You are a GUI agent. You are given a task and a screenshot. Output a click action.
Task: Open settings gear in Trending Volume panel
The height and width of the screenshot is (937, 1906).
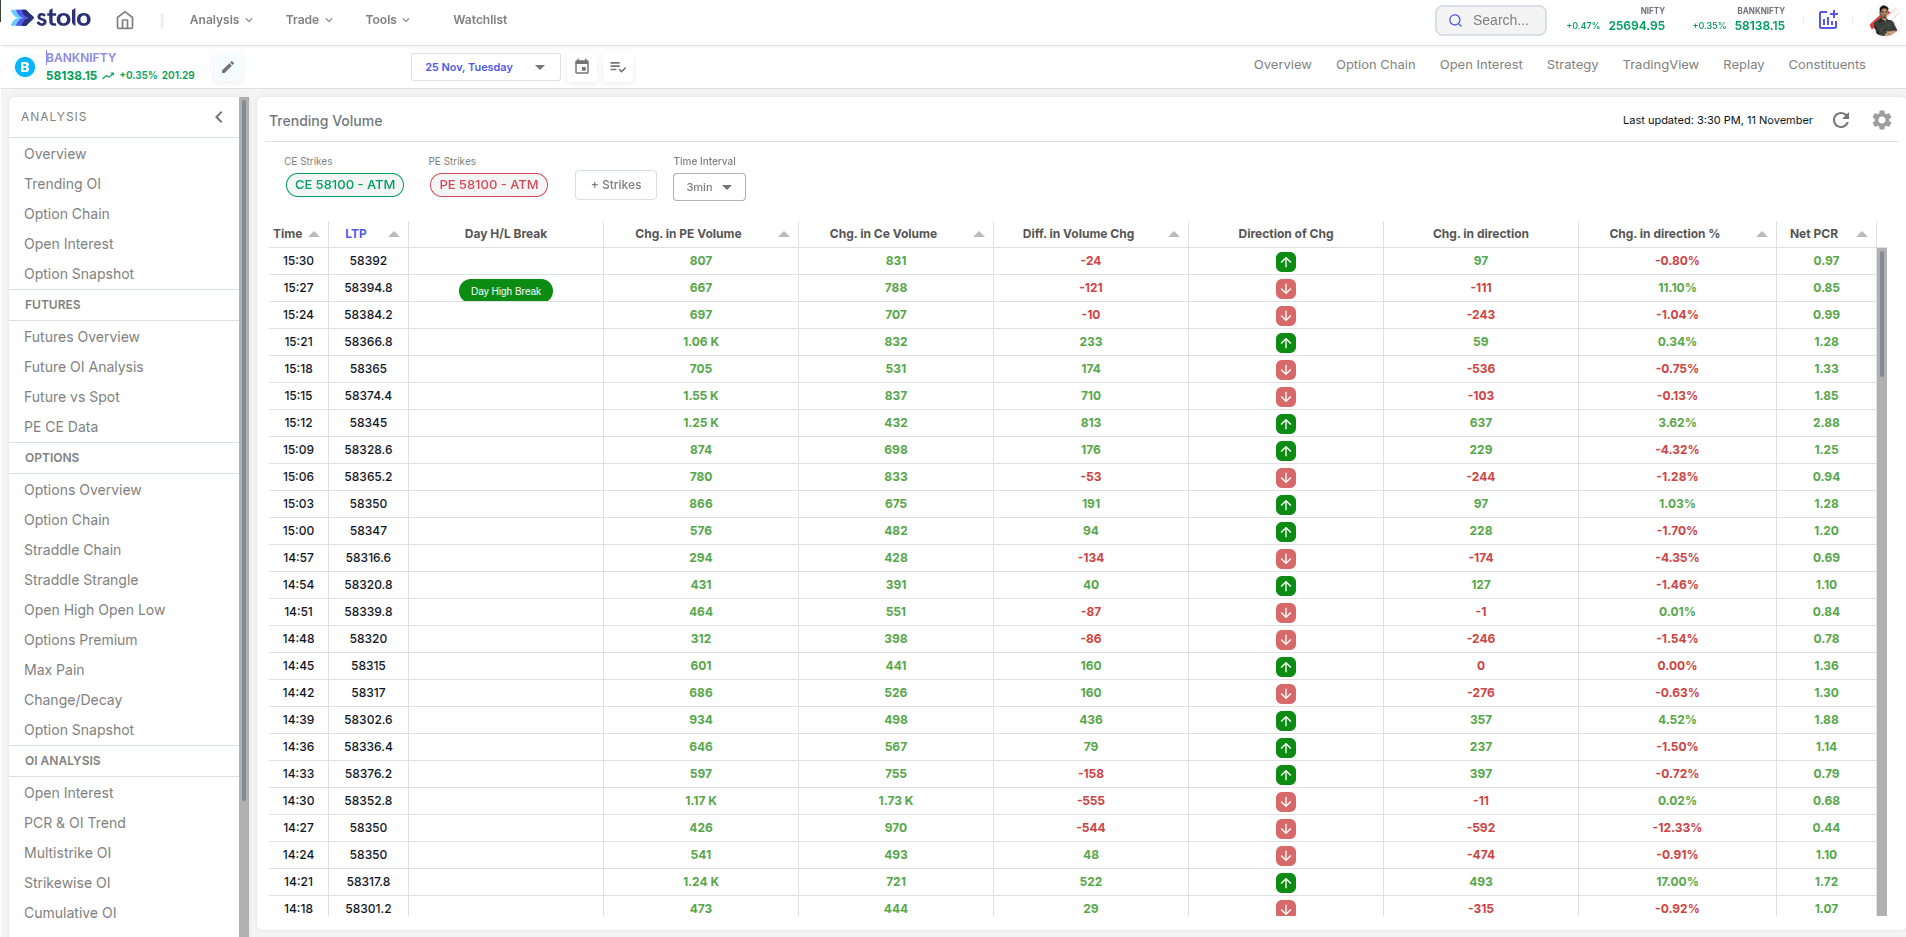click(1882, 120)
